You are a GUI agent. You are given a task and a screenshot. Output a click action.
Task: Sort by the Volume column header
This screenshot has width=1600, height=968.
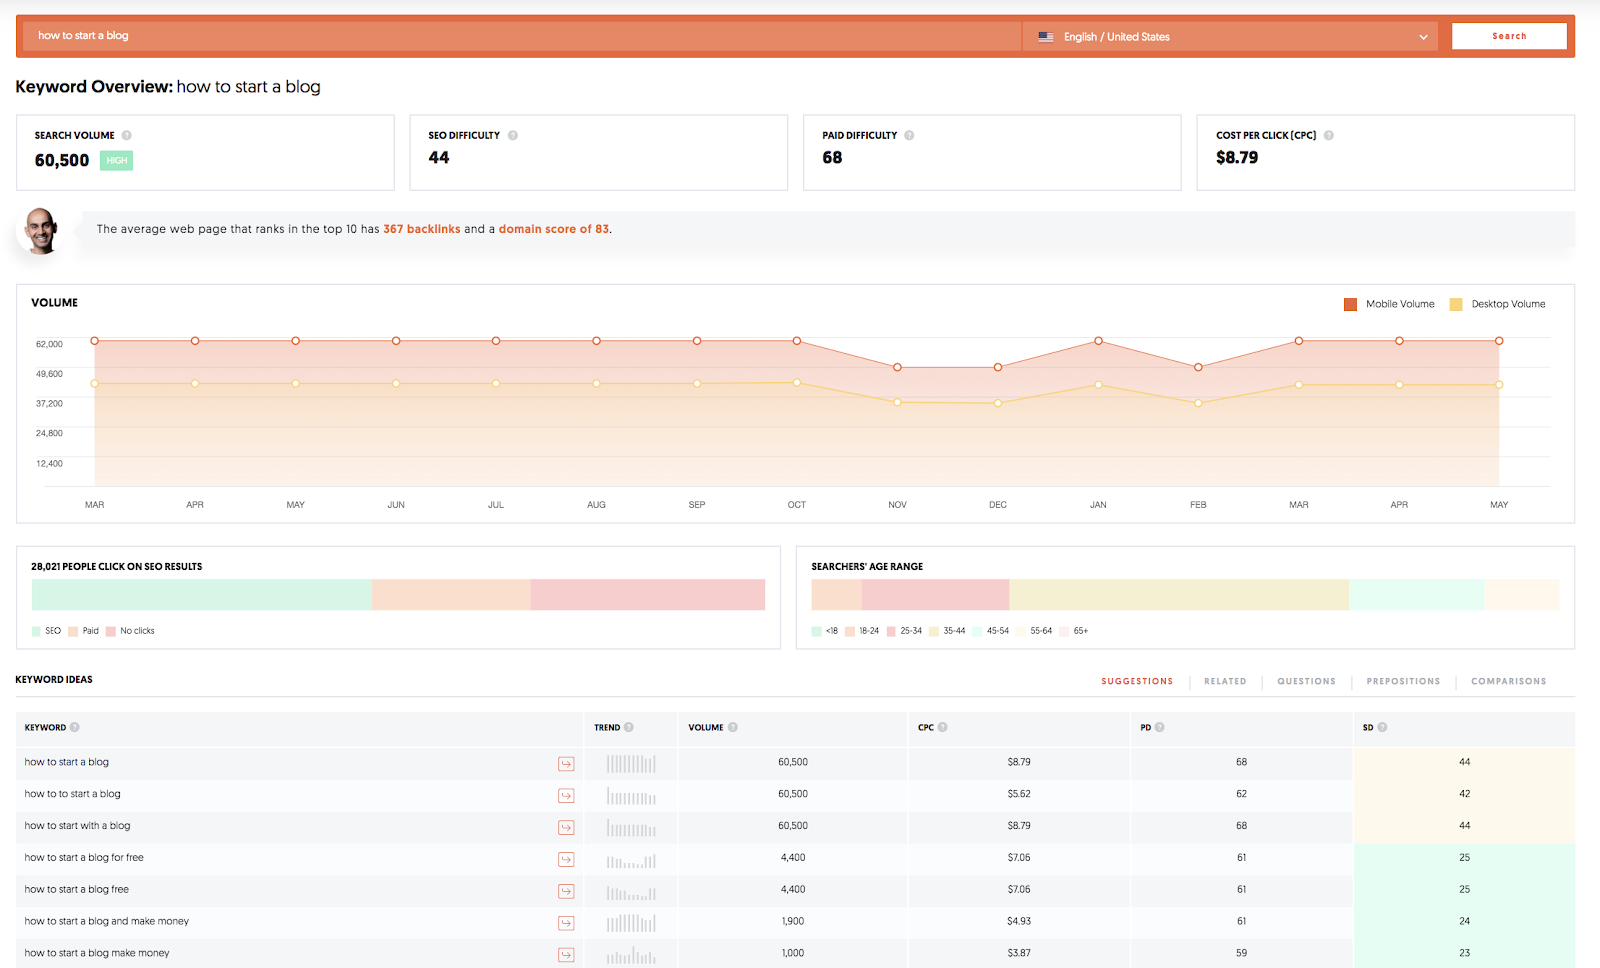coord(706,727)
